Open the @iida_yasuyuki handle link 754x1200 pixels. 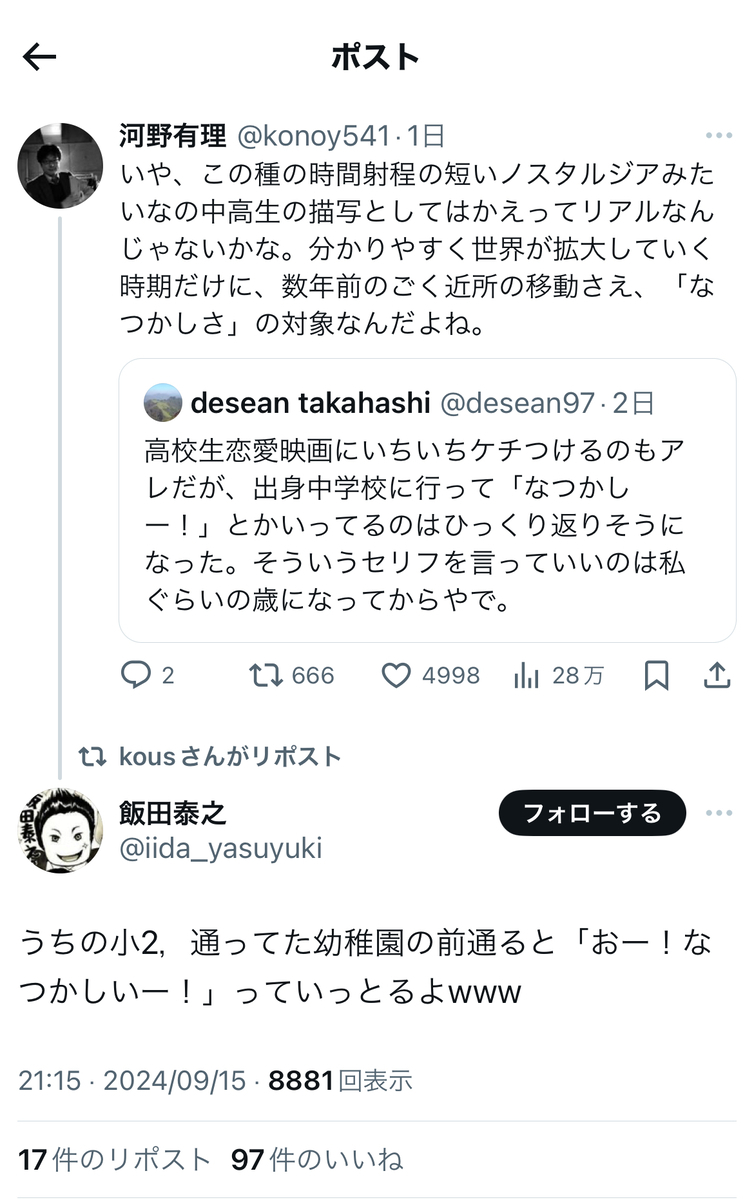[220, 849]
